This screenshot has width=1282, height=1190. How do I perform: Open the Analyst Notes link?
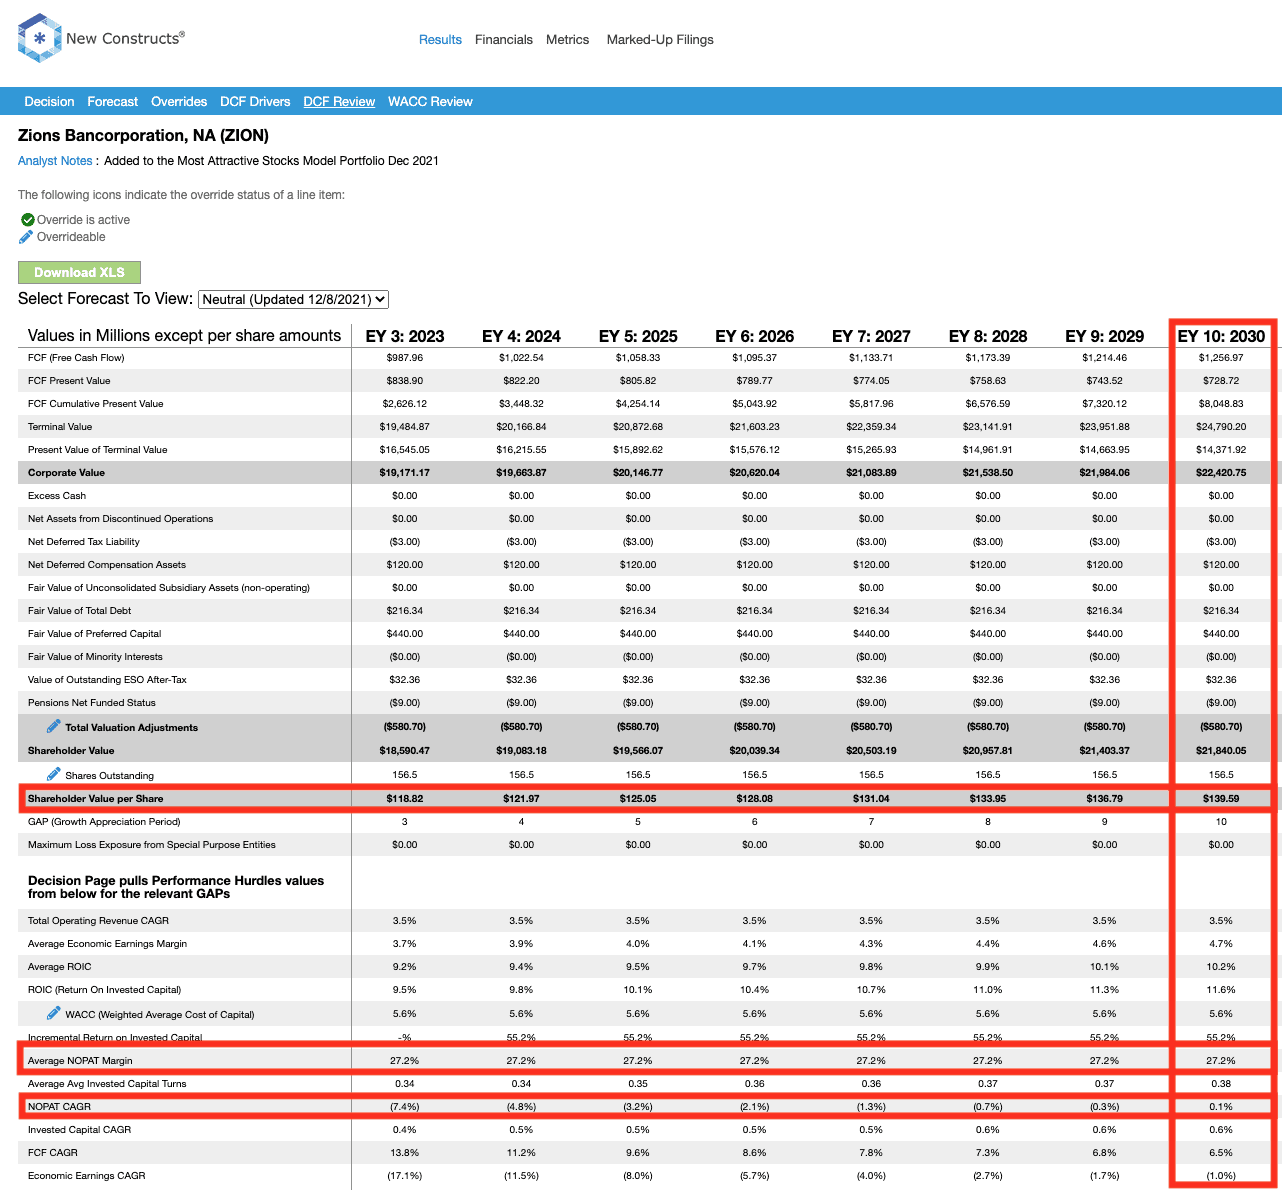pyautogui.click(x=55, y=161)
